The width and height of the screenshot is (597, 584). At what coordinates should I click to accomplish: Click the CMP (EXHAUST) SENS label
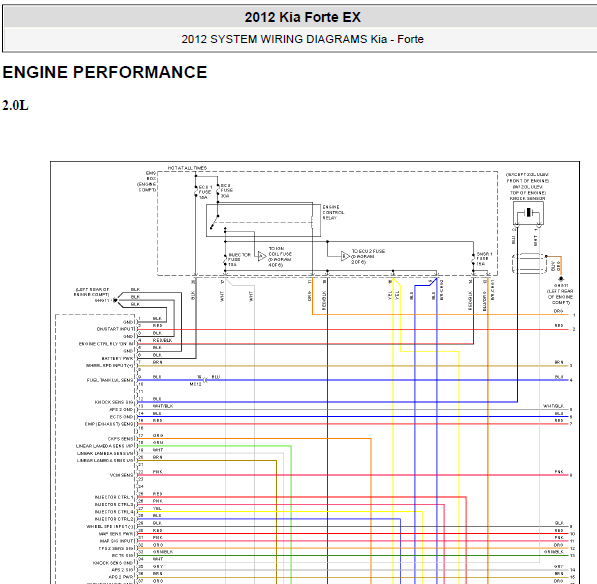(x=109, y=424)
